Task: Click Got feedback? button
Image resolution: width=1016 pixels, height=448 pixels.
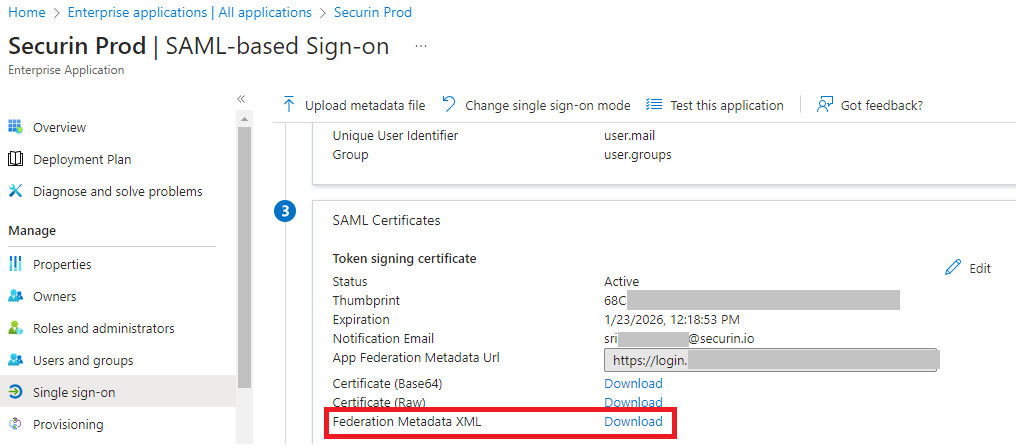Action: tap(881, 105)
